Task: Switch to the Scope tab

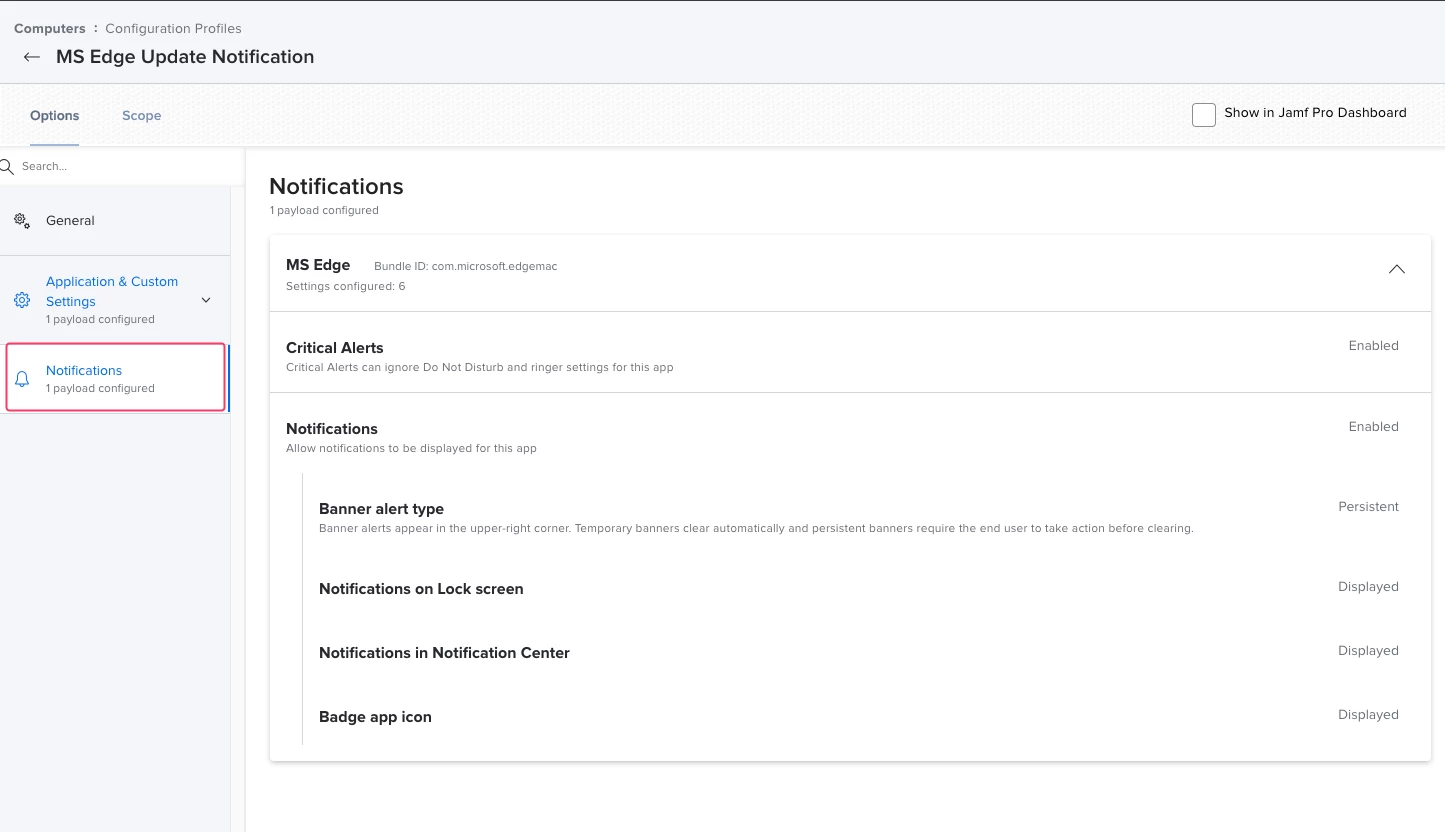Action: point(141,116)
